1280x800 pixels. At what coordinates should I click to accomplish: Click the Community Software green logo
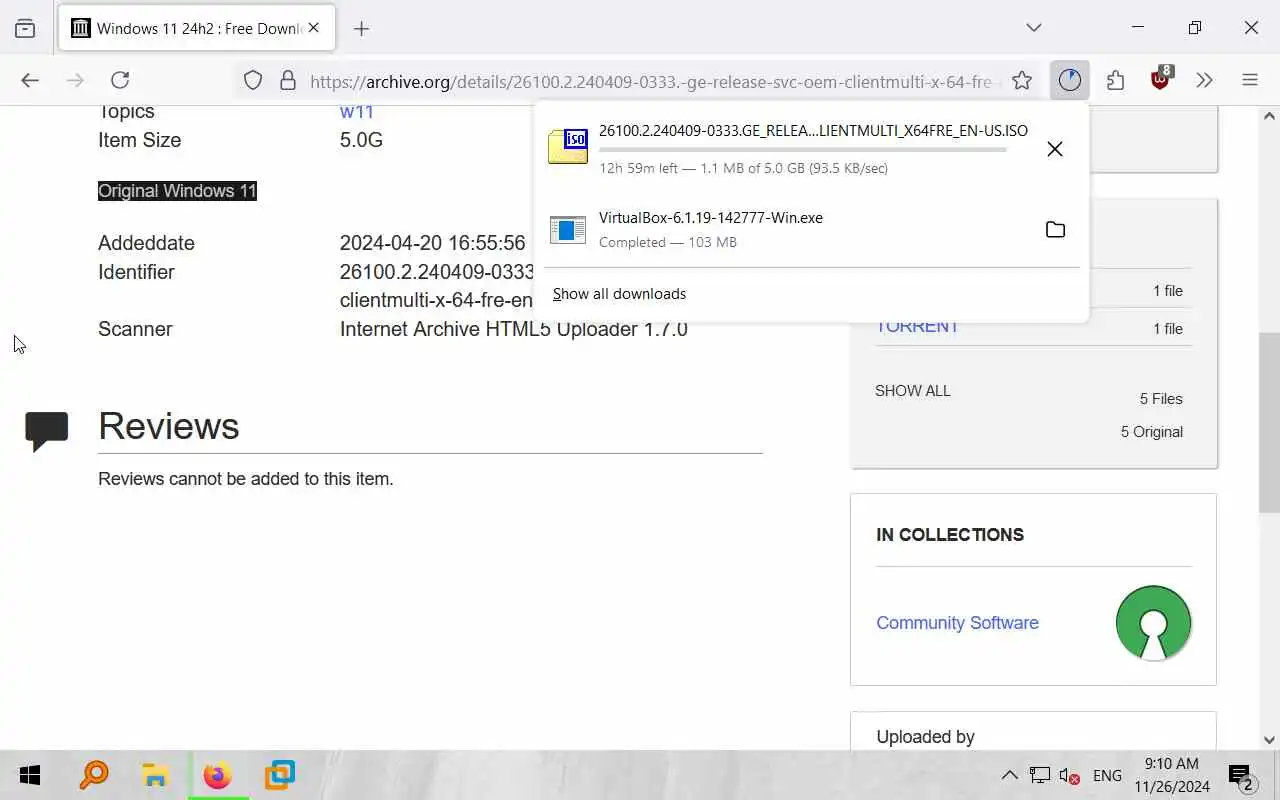[x=1153, y=623]
